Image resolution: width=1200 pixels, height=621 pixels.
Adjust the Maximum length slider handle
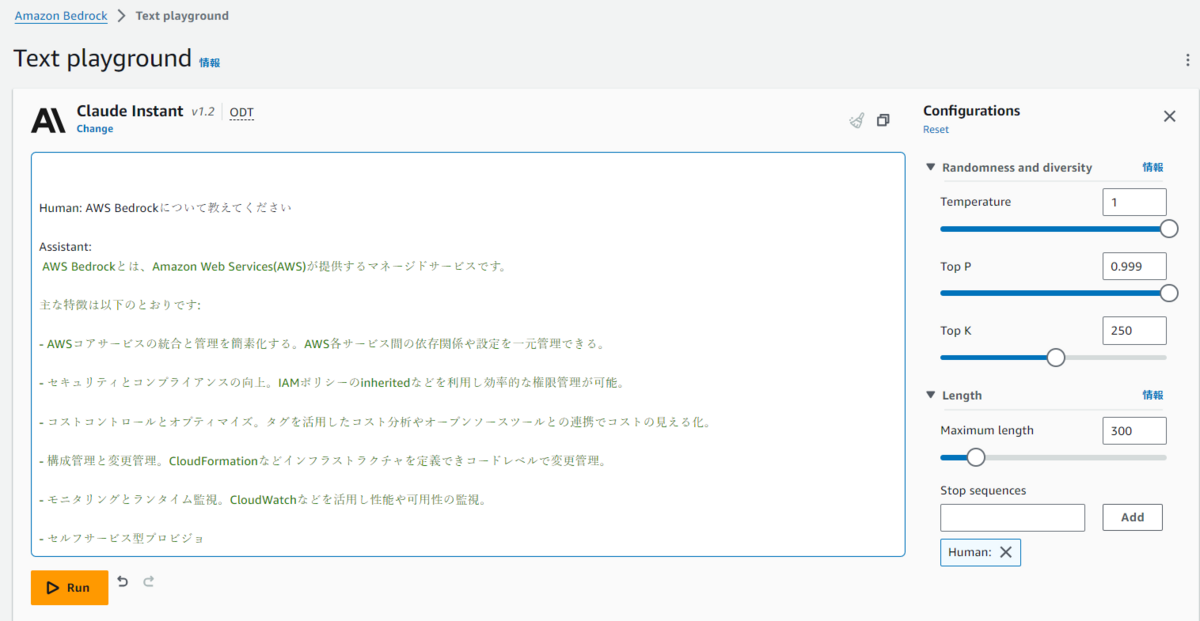[x=976, y=457]
